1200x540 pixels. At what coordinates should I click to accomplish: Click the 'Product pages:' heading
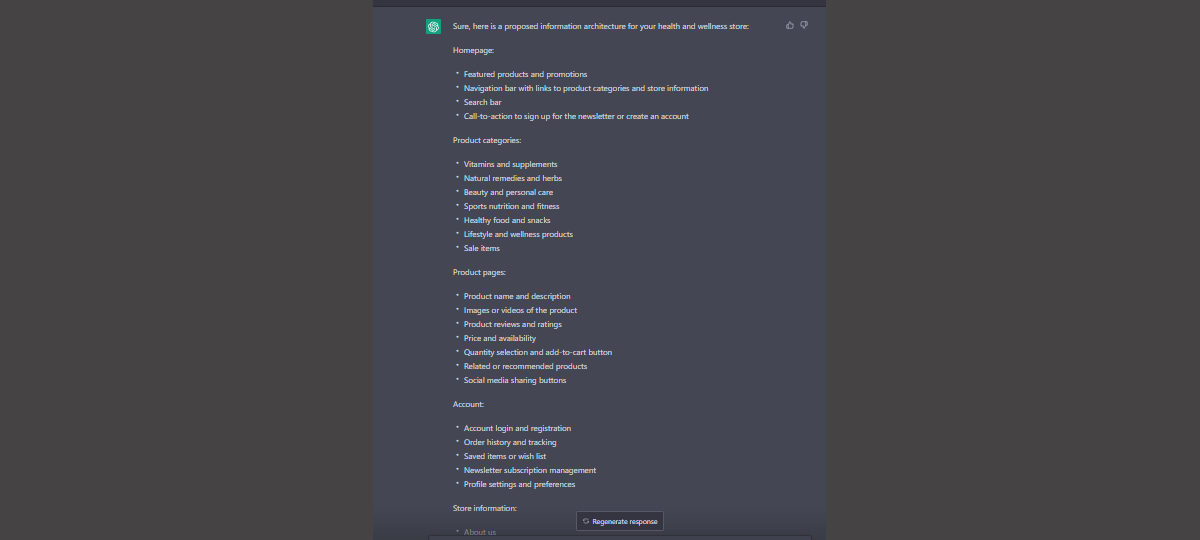tap(479, 272)
